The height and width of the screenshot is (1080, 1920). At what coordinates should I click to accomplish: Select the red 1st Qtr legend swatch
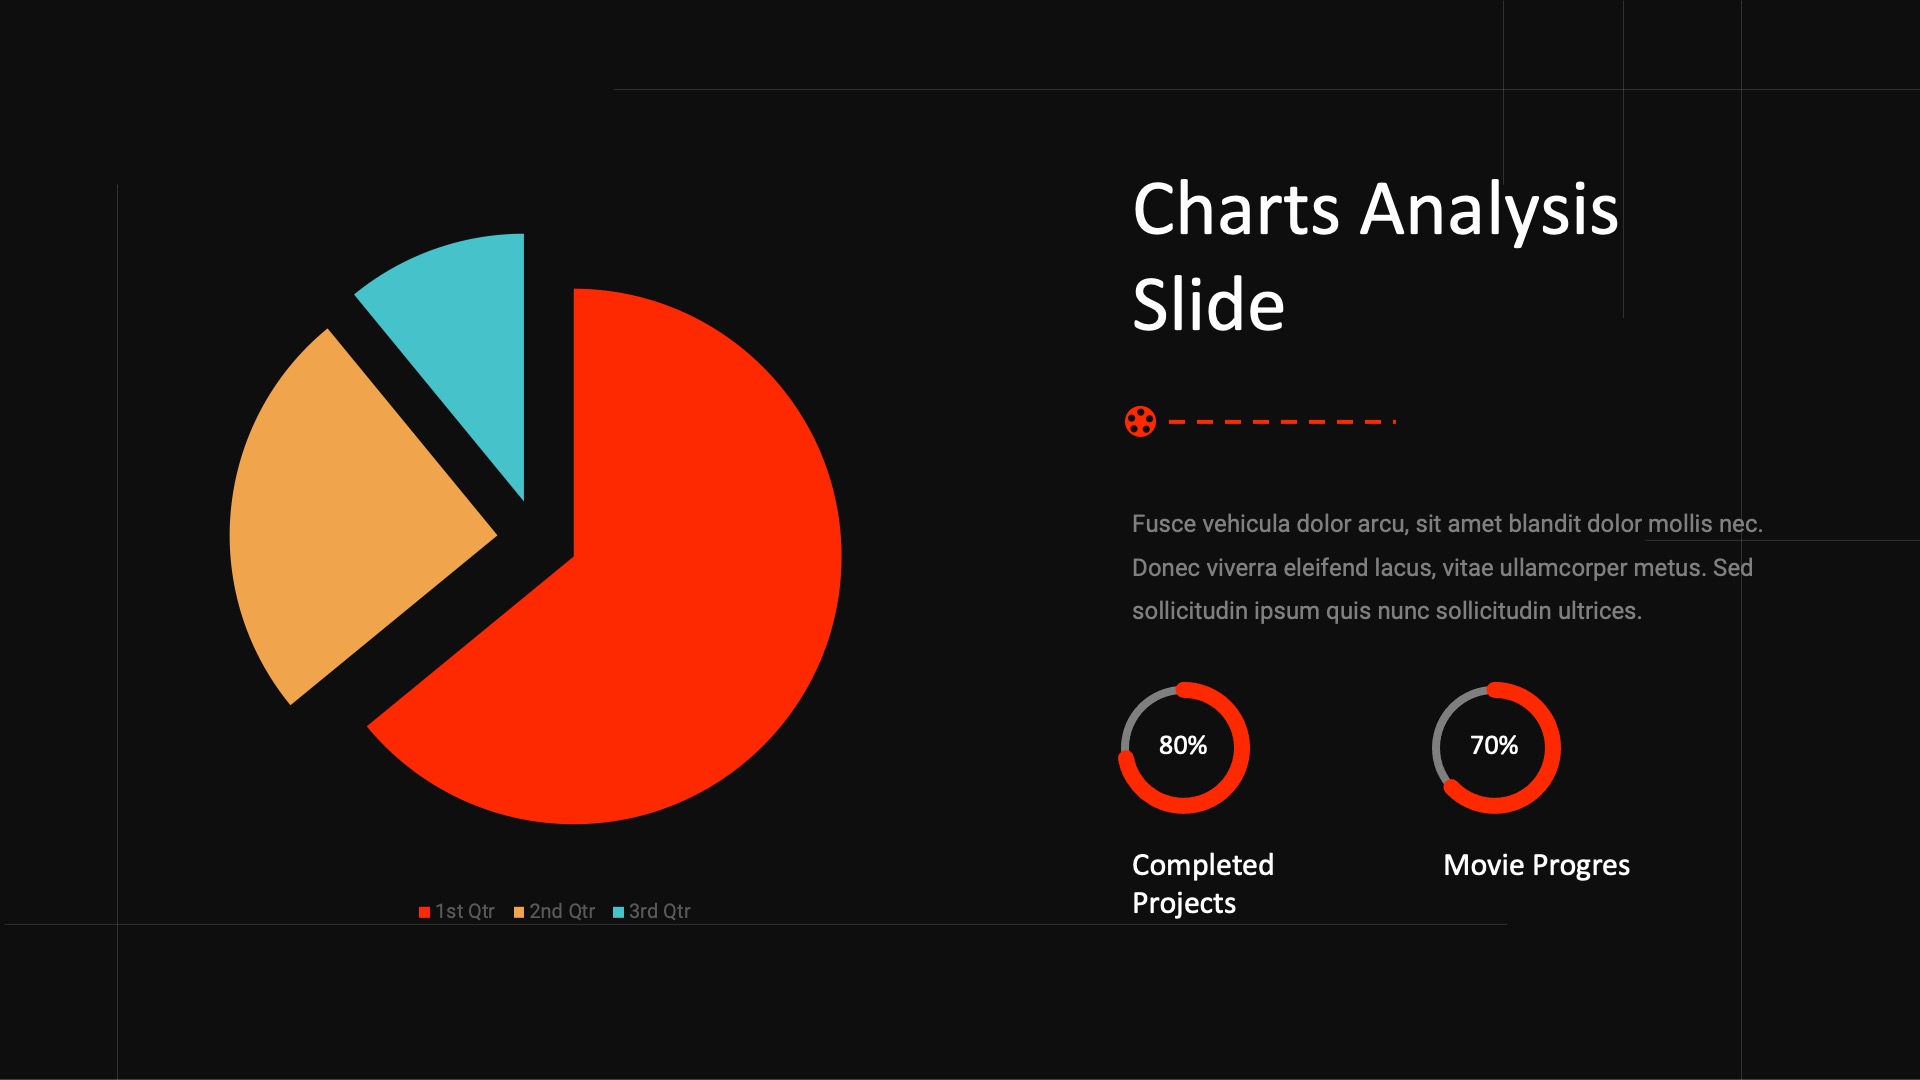[x=424, y=912]
